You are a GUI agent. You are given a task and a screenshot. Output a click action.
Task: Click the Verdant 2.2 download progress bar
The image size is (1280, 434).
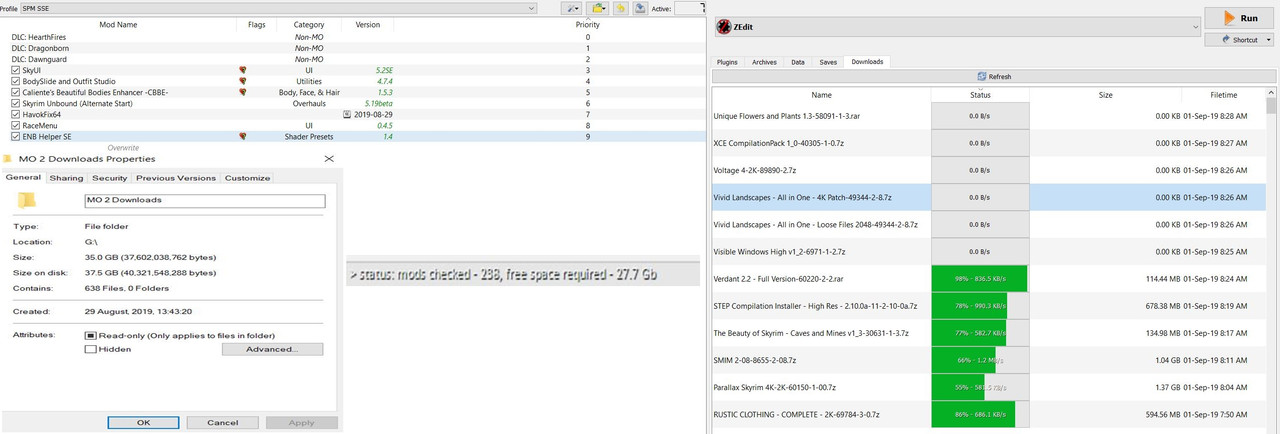click(980, 278)
